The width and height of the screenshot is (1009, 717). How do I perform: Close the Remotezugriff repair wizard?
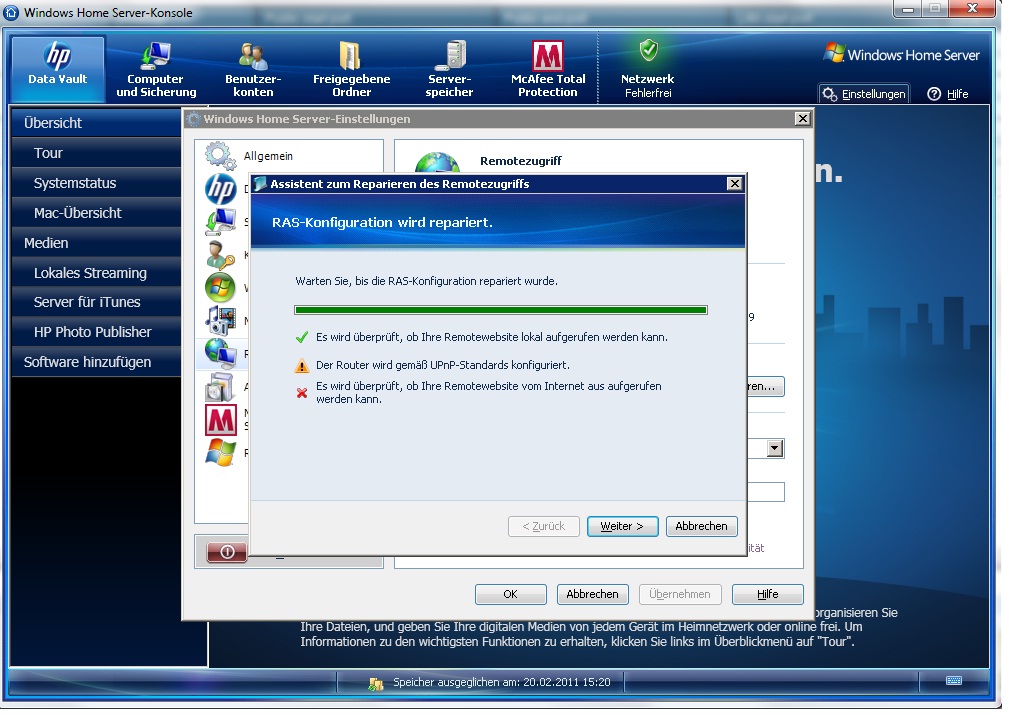click(x=734, y=184)
